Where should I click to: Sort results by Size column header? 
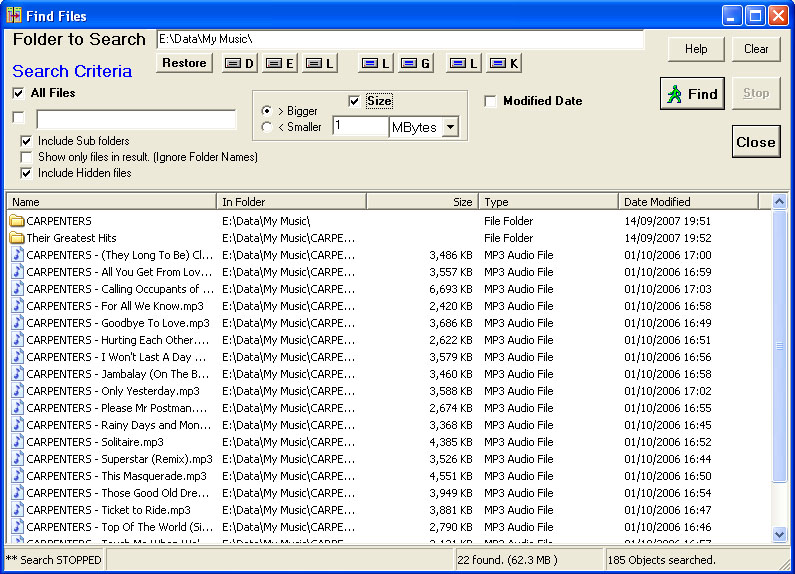tap(422, 202)
